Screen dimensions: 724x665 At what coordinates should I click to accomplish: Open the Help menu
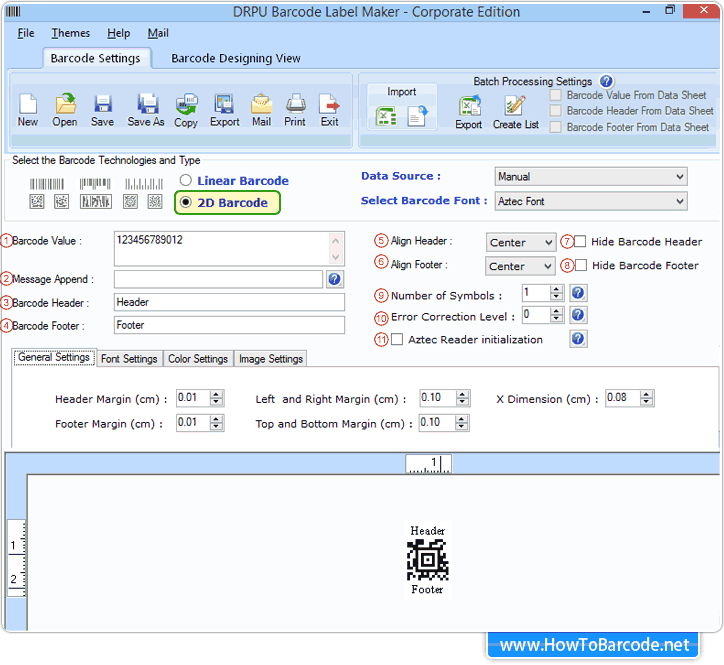click(x=119, y=33)
